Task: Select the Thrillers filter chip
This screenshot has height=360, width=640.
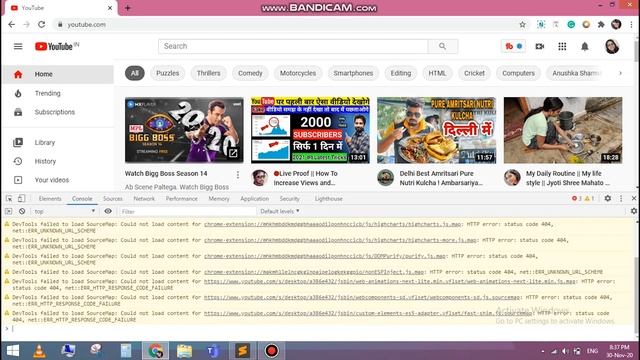Action: 209,73
